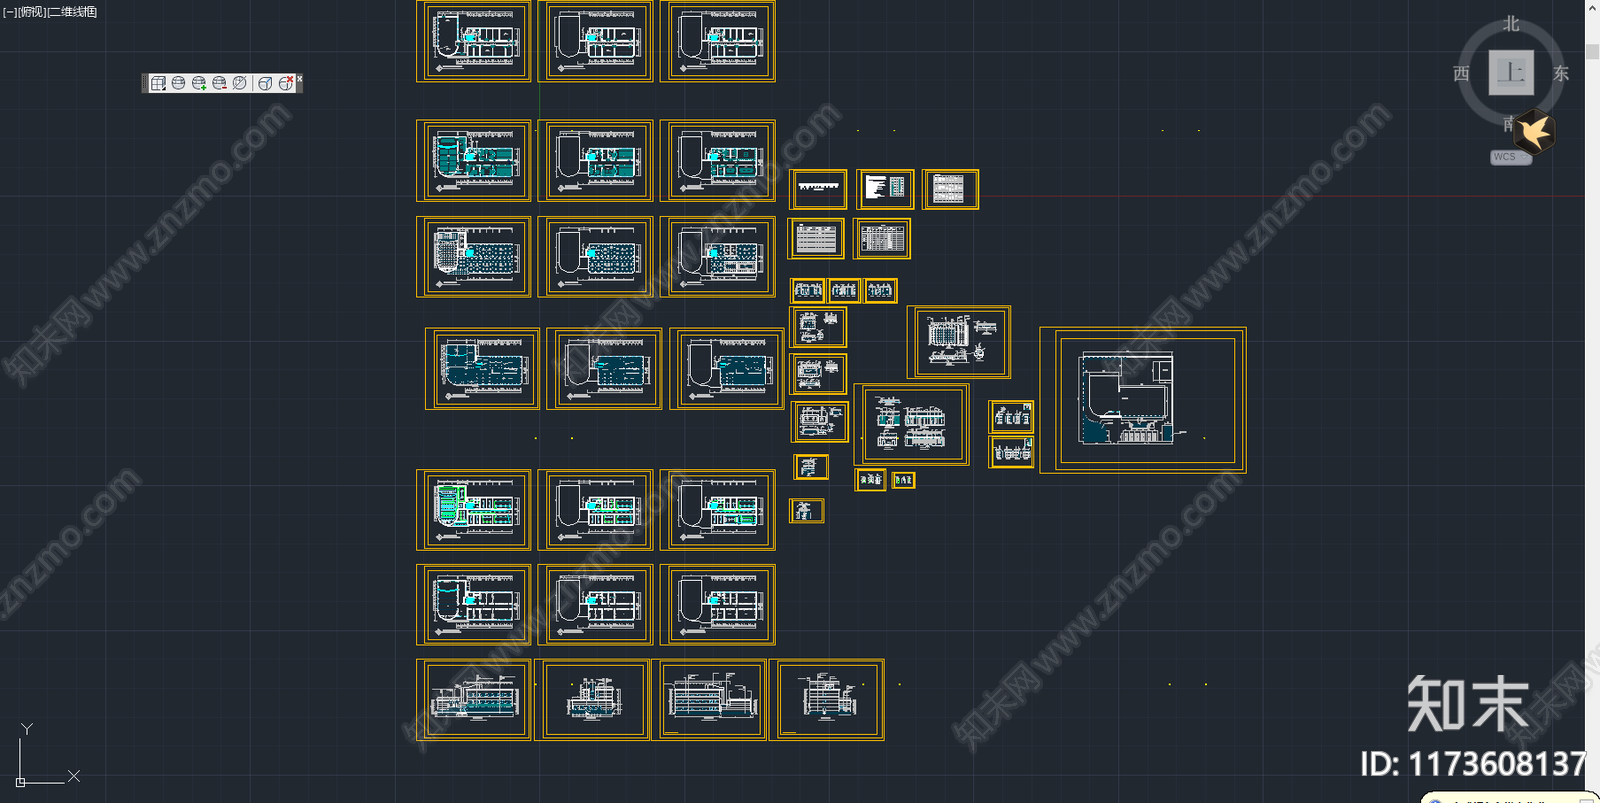Click the cube icon with blue edge
Screen dimensions: 1600x803
pos(265,83)
